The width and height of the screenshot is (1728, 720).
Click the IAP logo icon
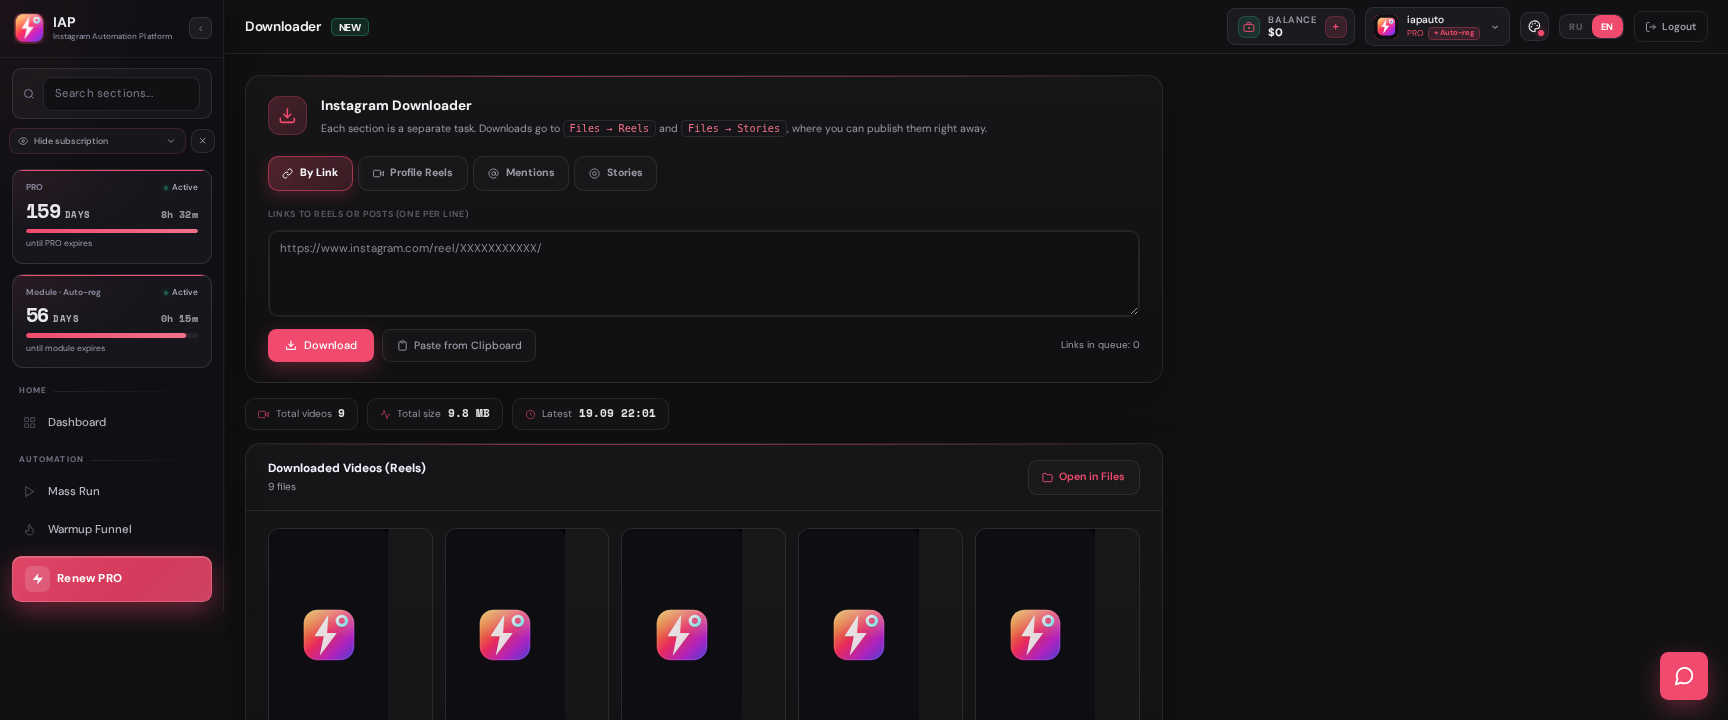(x=29, y=28)
